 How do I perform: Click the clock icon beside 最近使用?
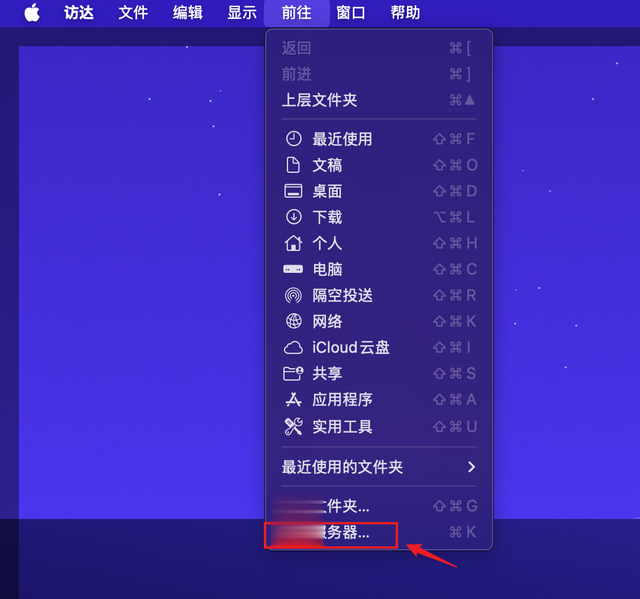coord(293,139)
